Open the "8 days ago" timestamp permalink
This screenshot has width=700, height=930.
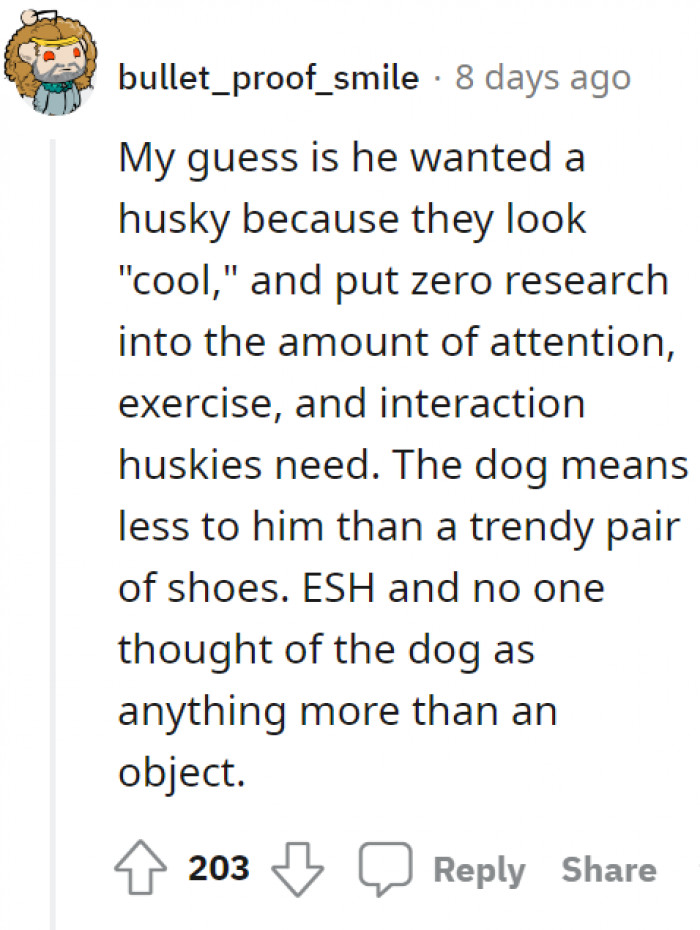[x=543, y=78]
